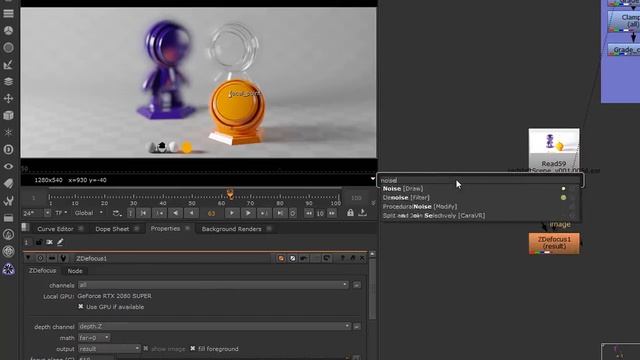Go to first frame on timeline
Viewport: 640px width, 360px height.
tap(143, 213)
